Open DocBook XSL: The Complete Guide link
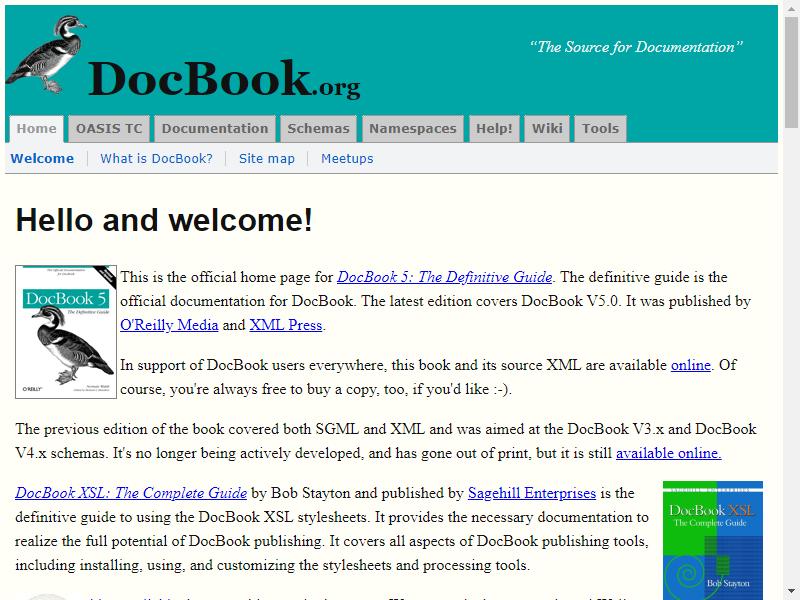 131,493
